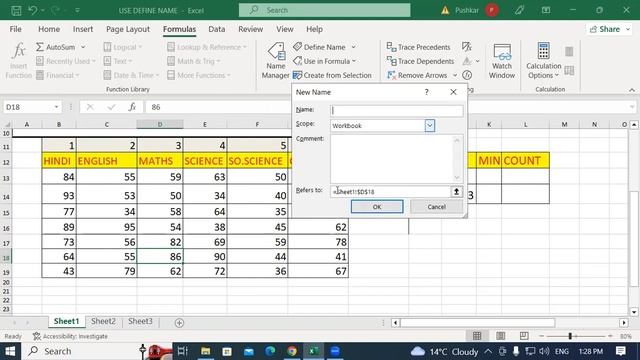Select cell with value 90
The image size is (640, 360).
pos(205,257)
